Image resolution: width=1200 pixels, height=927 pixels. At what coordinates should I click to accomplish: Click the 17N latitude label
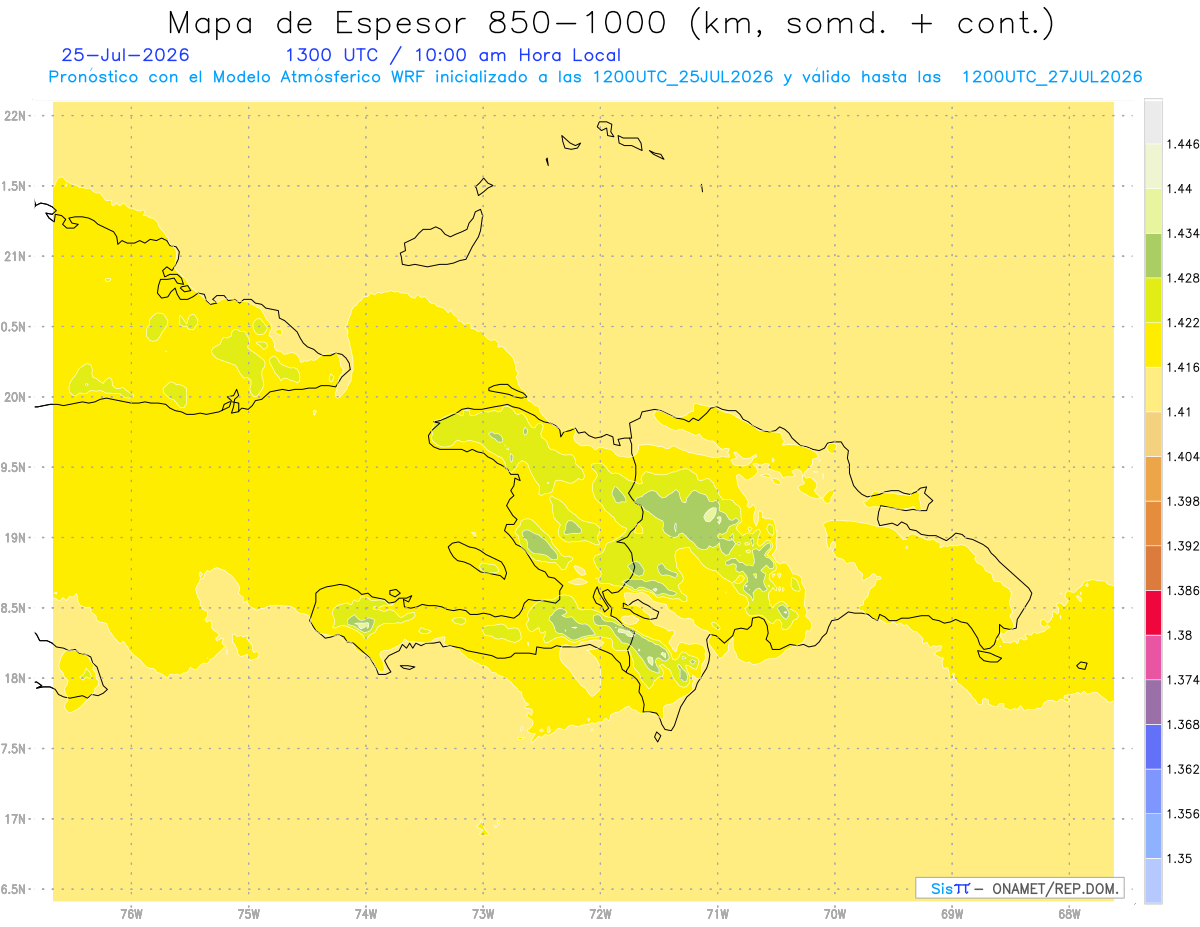(x=17, y=819)
